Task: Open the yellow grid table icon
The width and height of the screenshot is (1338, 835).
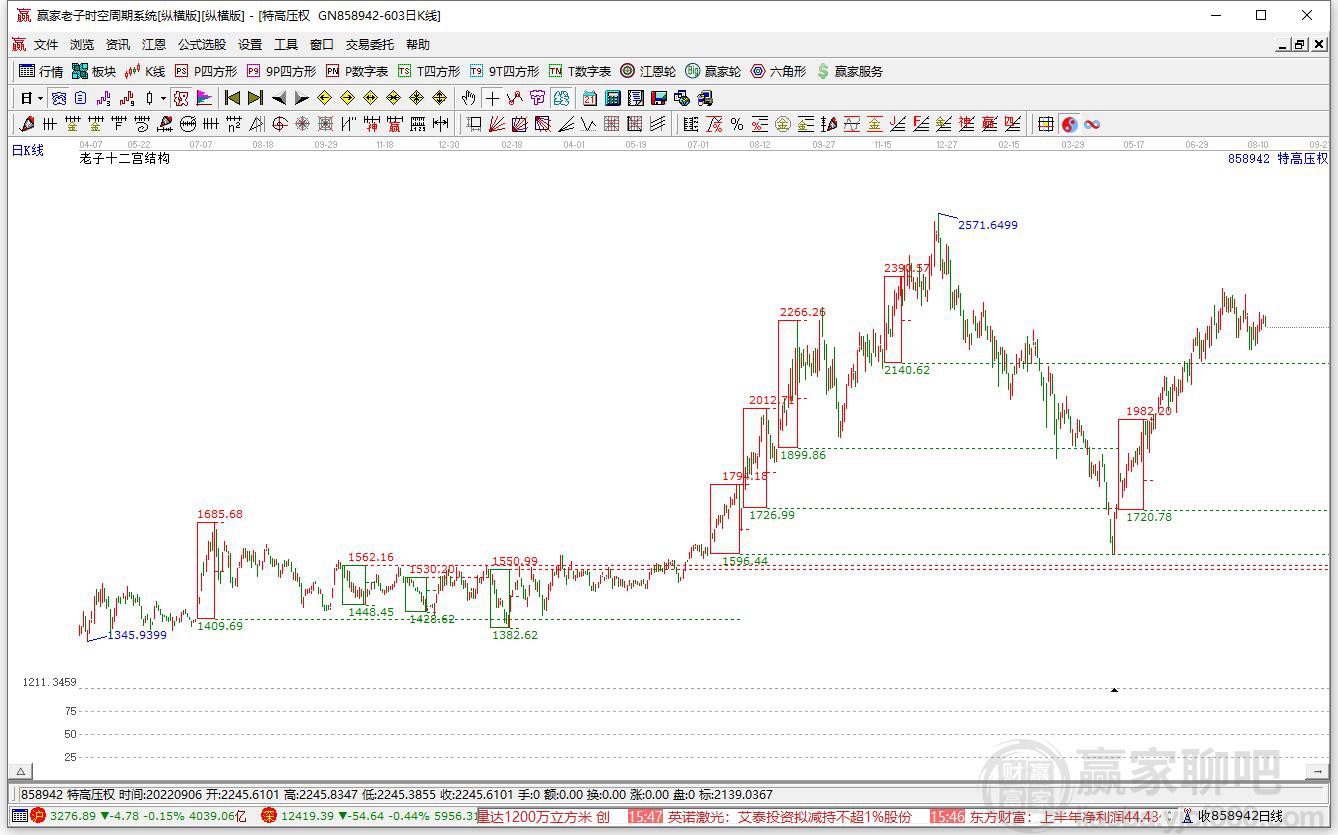Action: click(x=1046, y=124)
